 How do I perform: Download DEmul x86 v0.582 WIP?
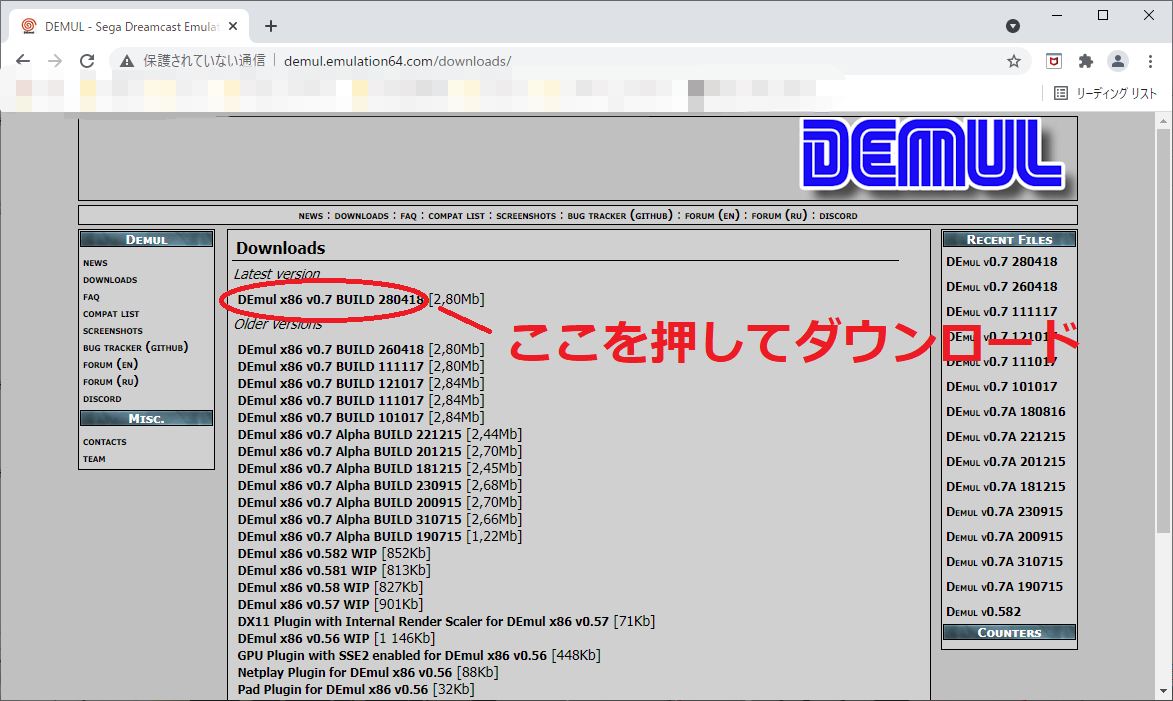click(x=307, y=554)
